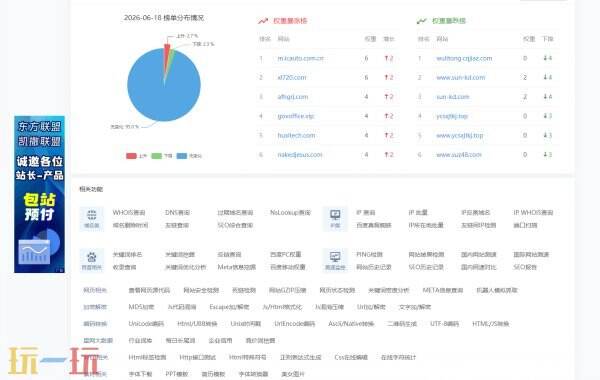Click the ↑2 increase value for xl720.com
The image size is (600, 380).
[389, 78]
